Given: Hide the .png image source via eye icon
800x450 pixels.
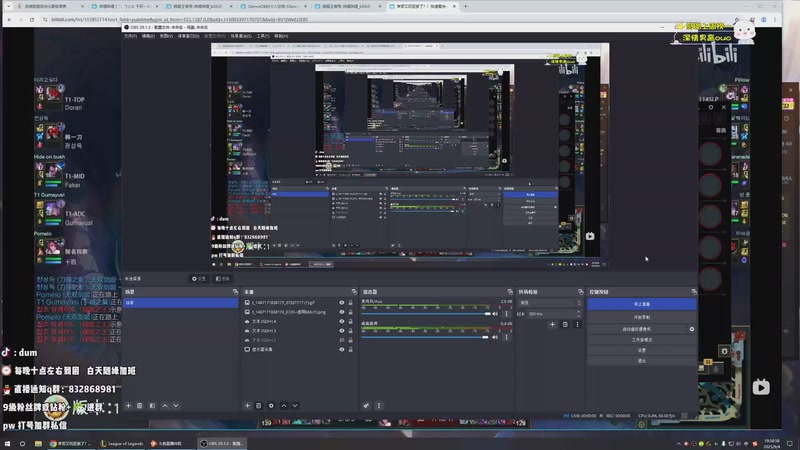Looking at the screenshot, I should point(341,312).
